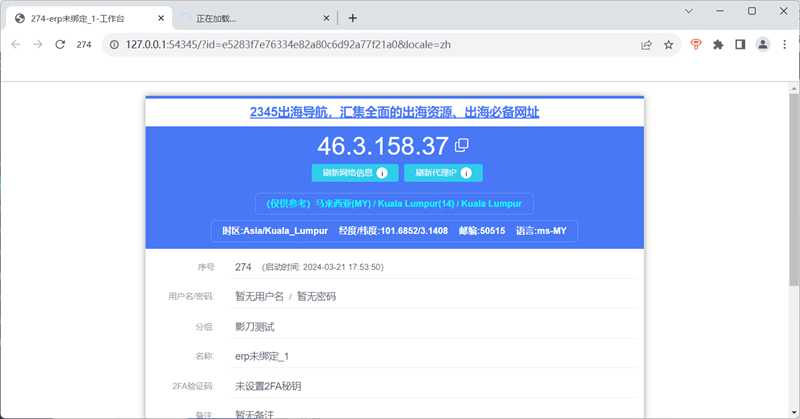
Task: Bookmark this page with star icon
Action: coord(668,45)
